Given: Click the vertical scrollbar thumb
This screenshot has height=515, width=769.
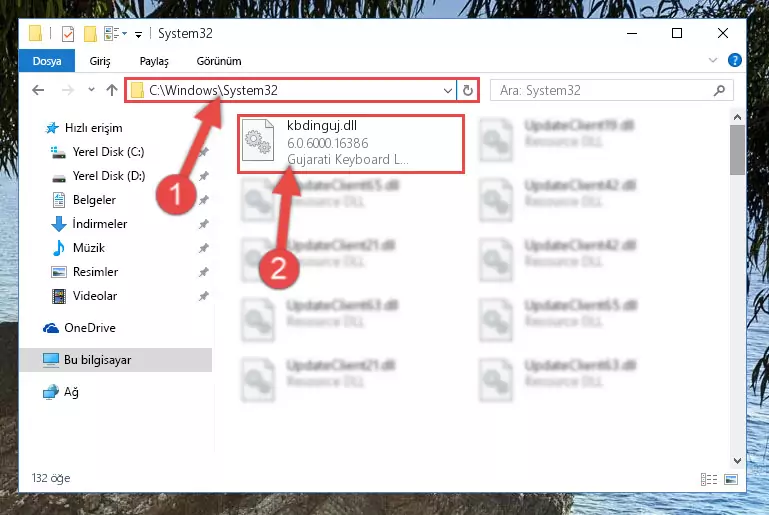Looking at the screenshot, I should (x=737, y=150).
